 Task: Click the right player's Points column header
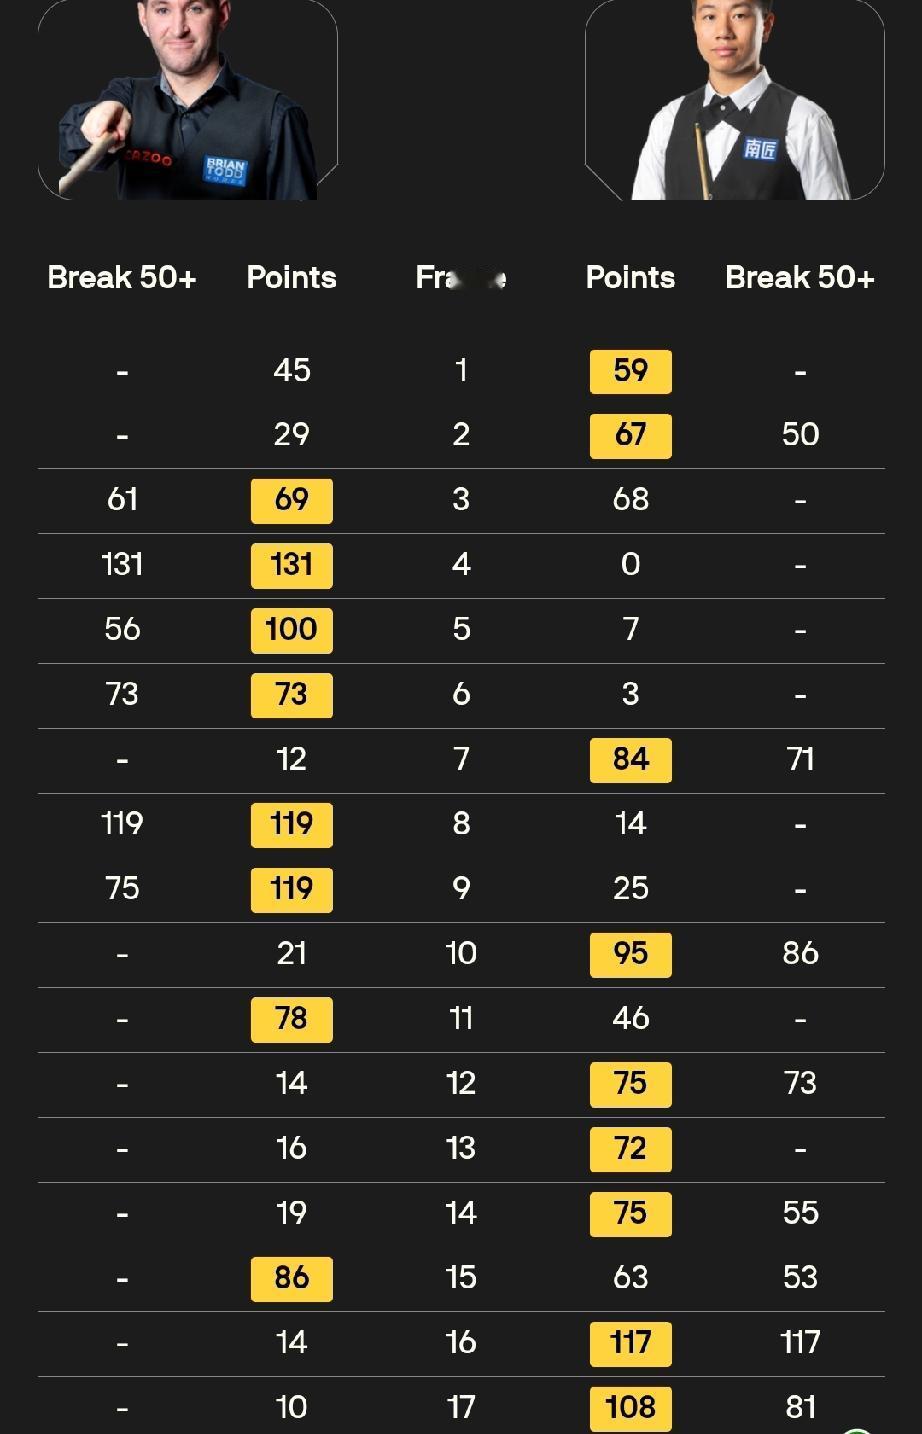coord(630,278)
